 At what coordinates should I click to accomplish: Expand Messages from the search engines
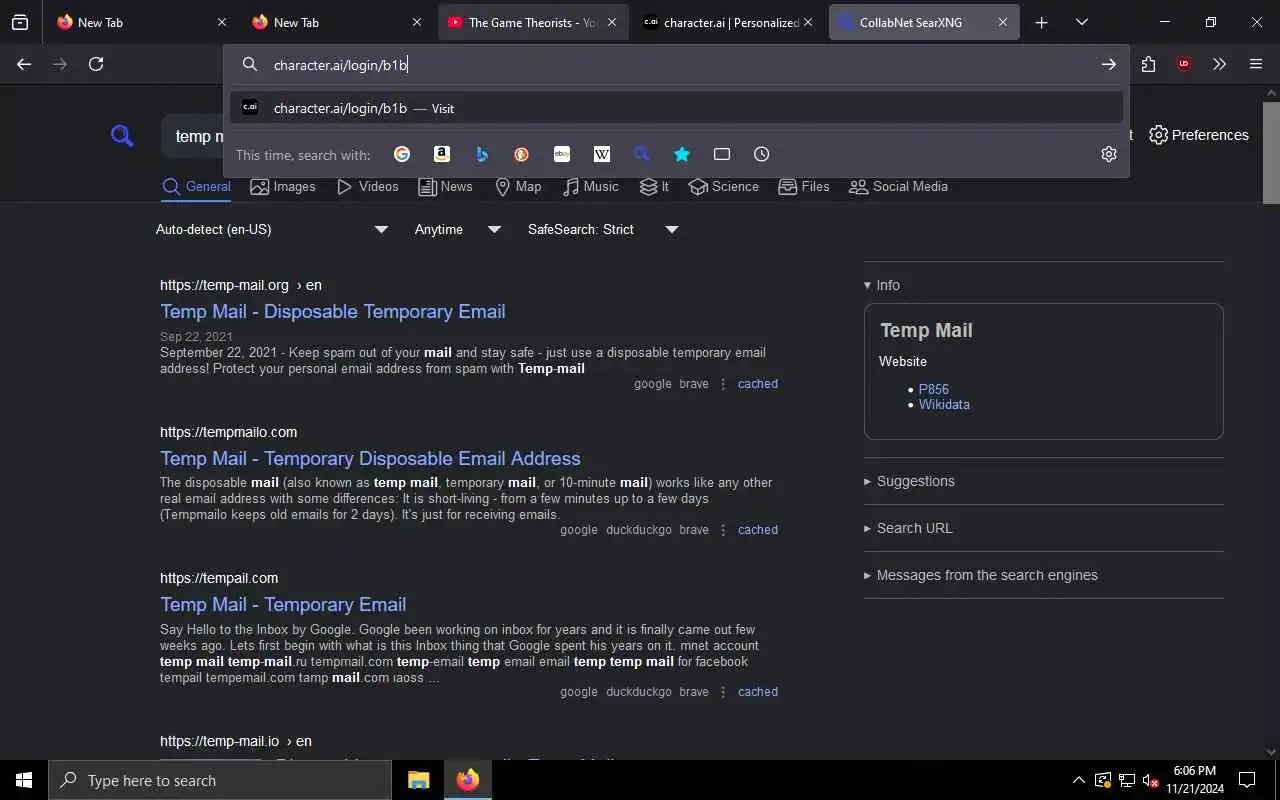click(x=980, y=575)
